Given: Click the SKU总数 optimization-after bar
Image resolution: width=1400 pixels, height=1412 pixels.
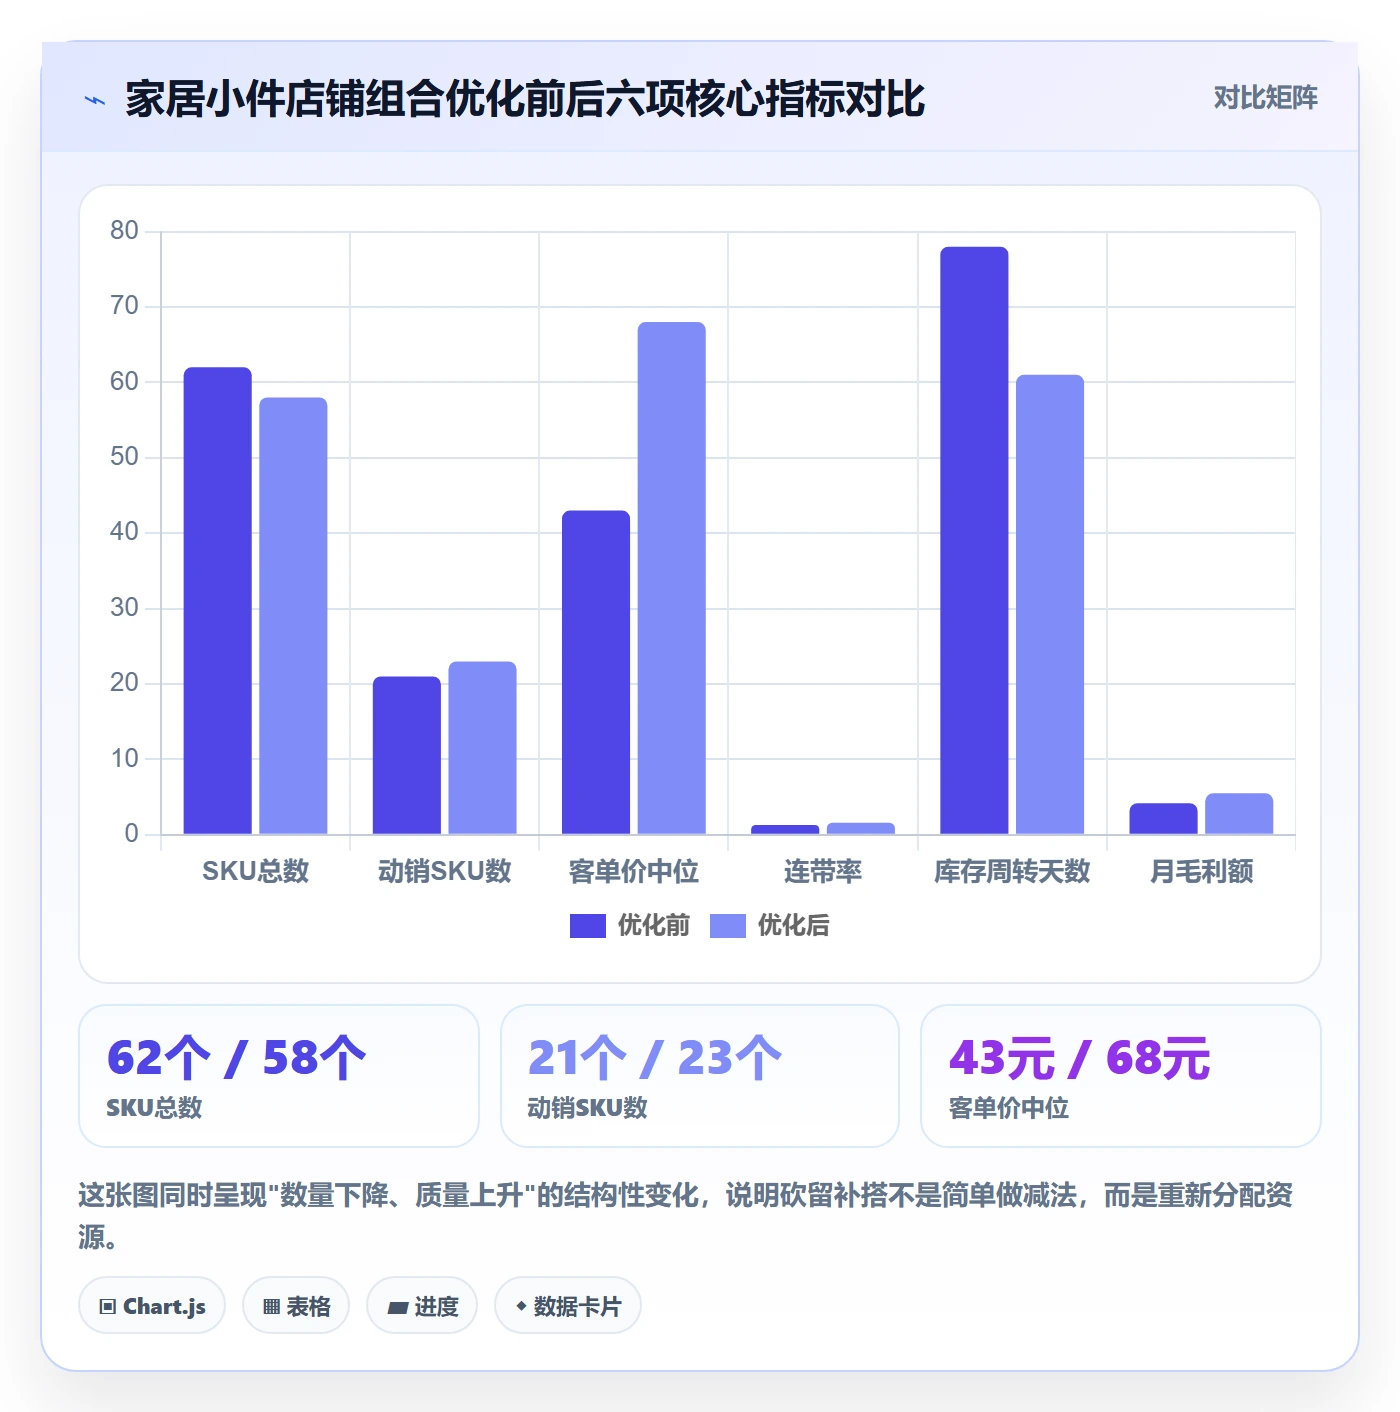Looking at the screenshot, I should click(293, 616).
